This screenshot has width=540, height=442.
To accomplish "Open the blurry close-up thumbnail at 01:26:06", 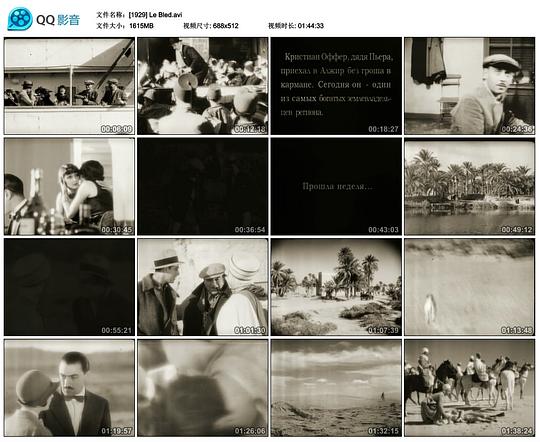I will 202,388.
